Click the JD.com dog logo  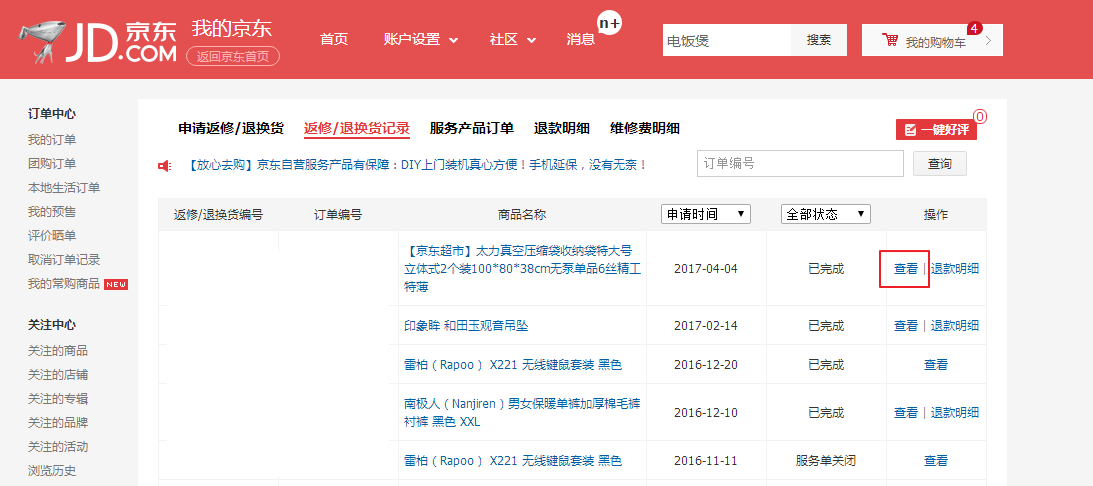coord(97,41)
